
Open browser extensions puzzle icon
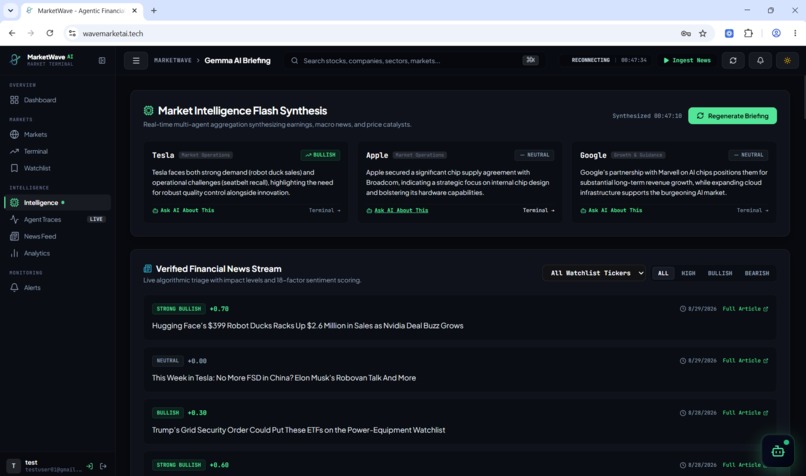click(748, 33)
